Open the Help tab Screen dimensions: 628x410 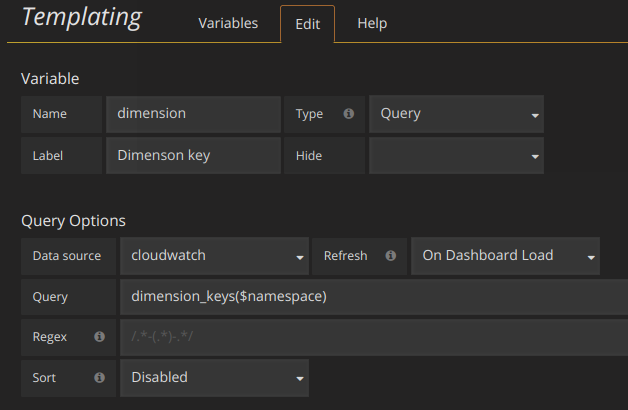pos(372,23)
